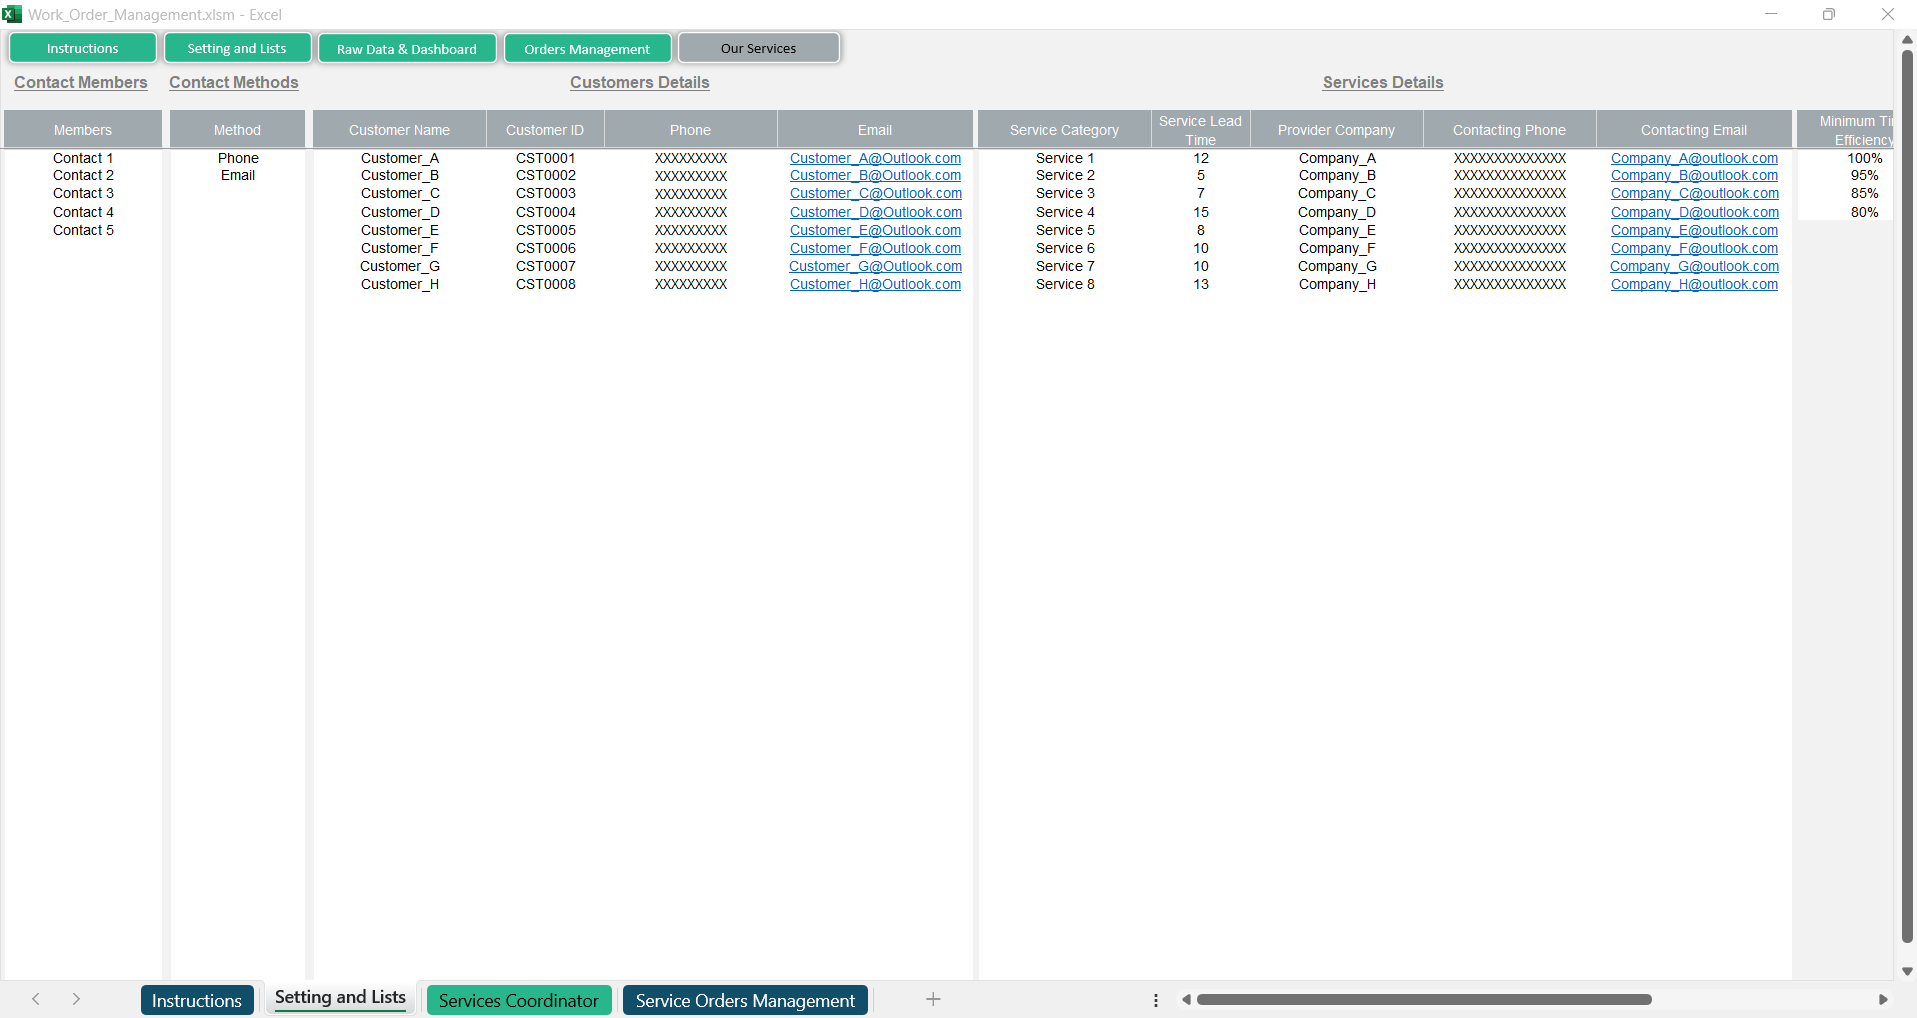Click the Customer_E@Outlook.com hyperlink
1917x1018 pixels.
(x=875, y=230)
